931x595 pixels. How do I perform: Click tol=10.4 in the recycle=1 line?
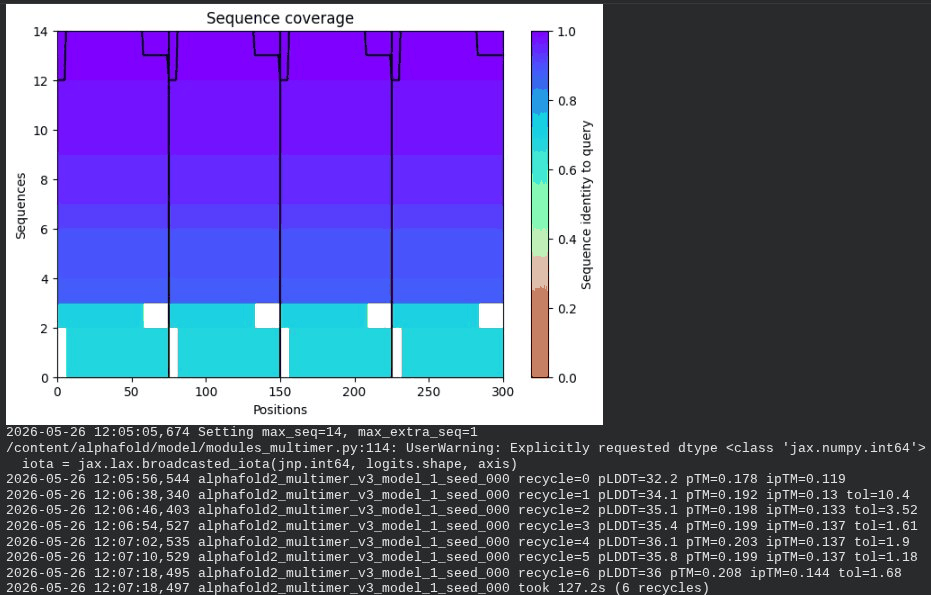click(878, 495)
